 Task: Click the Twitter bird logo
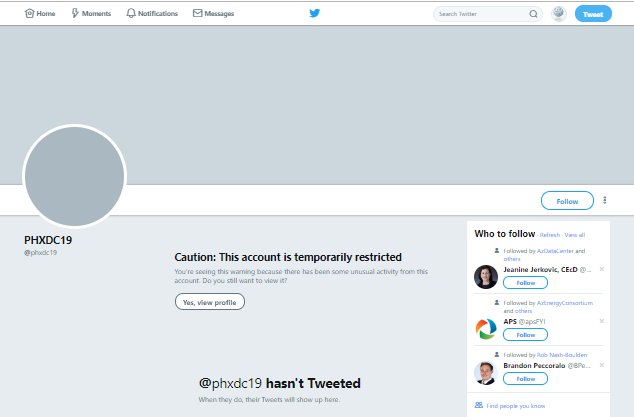point(315,13)
